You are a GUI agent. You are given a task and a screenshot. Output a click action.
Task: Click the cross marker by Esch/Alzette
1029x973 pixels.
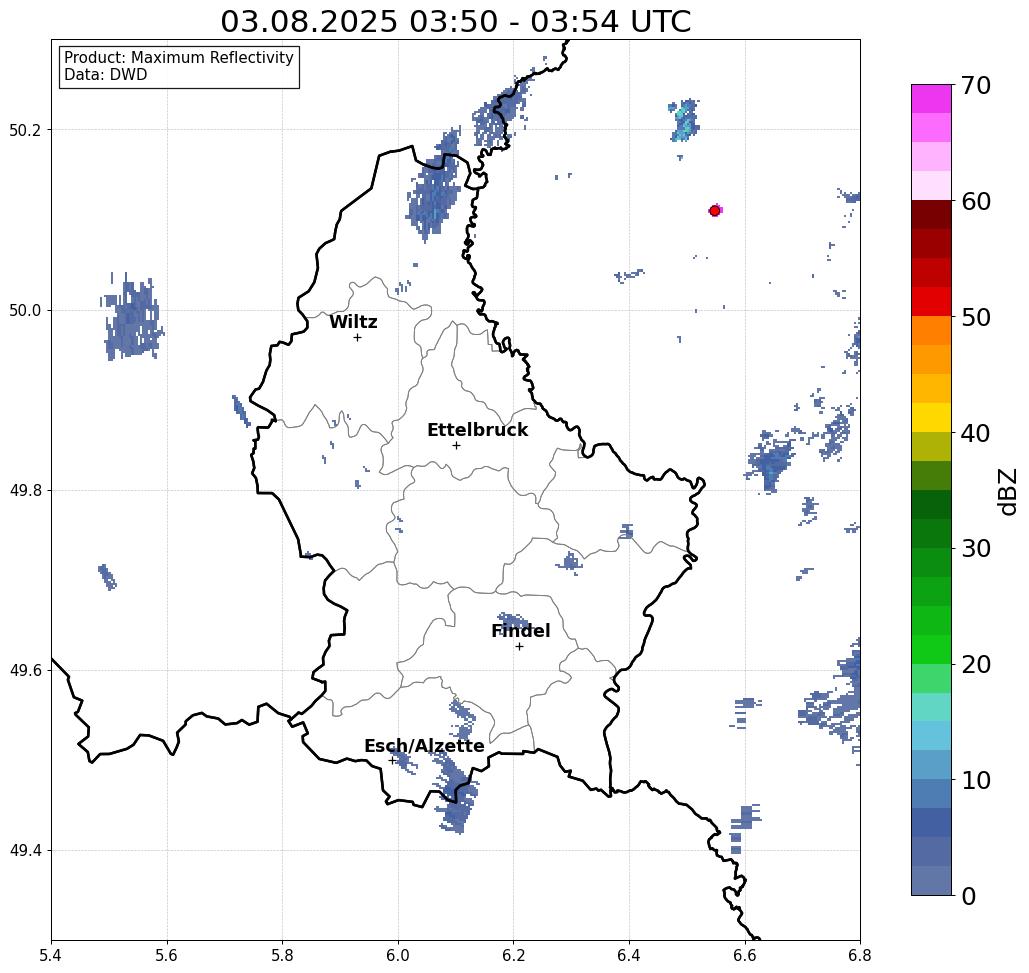point(392,760)
